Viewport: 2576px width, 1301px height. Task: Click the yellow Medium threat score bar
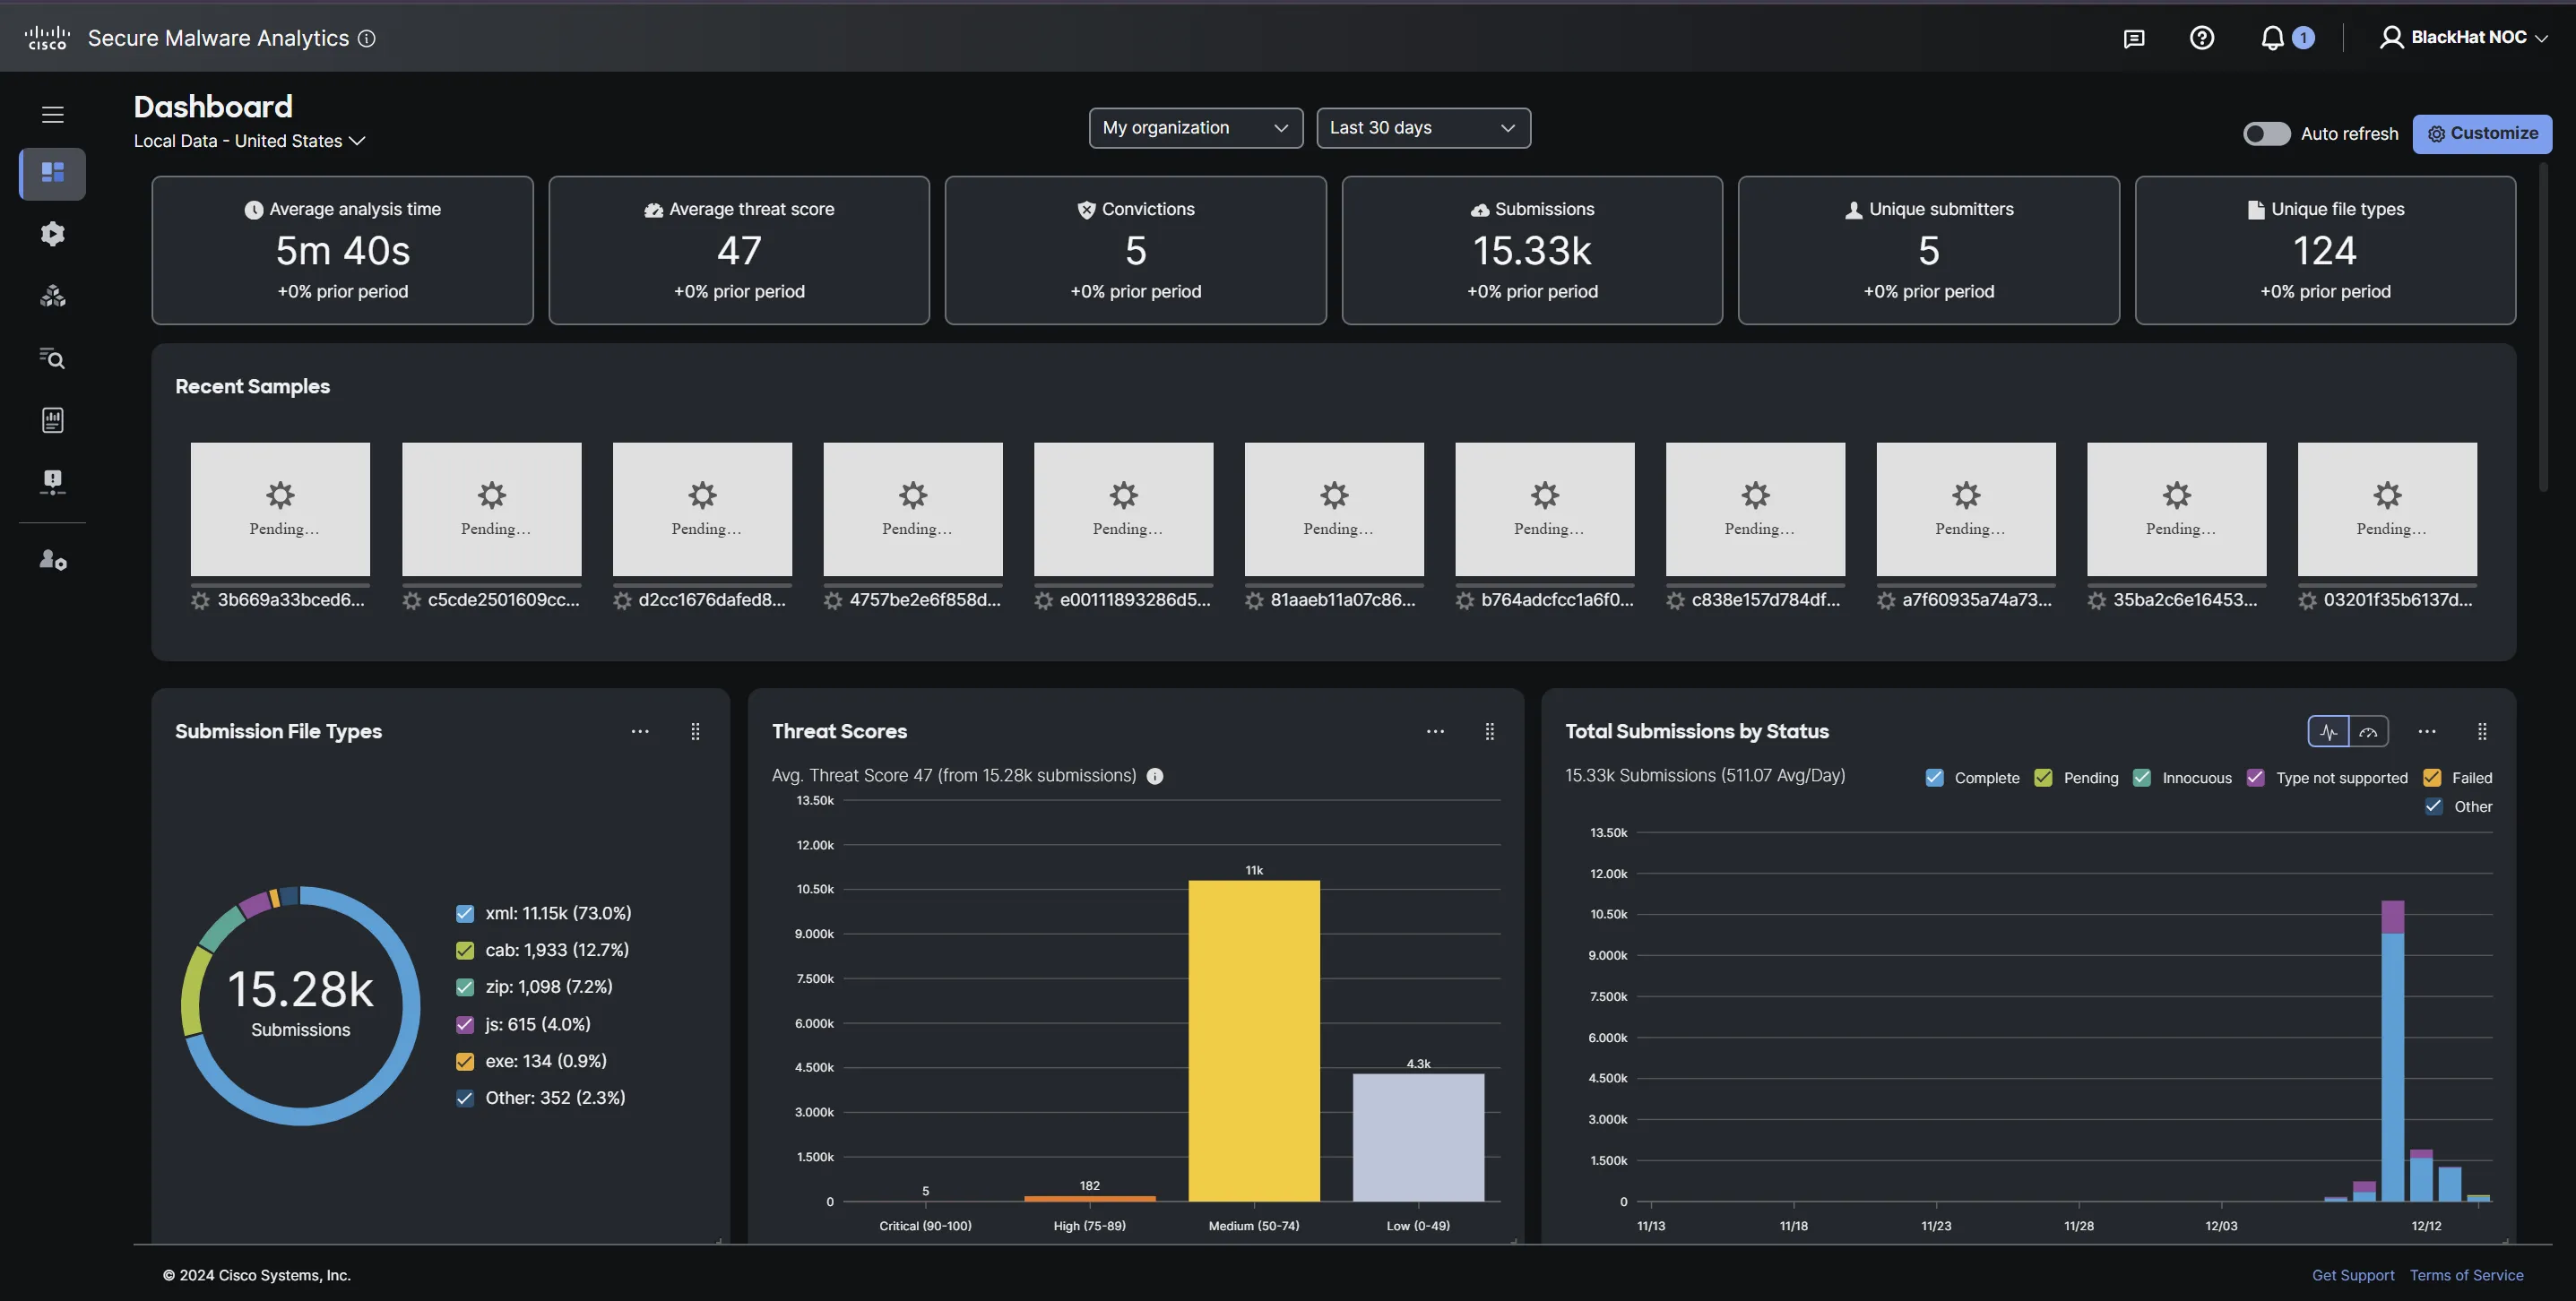[1253, 1040]
